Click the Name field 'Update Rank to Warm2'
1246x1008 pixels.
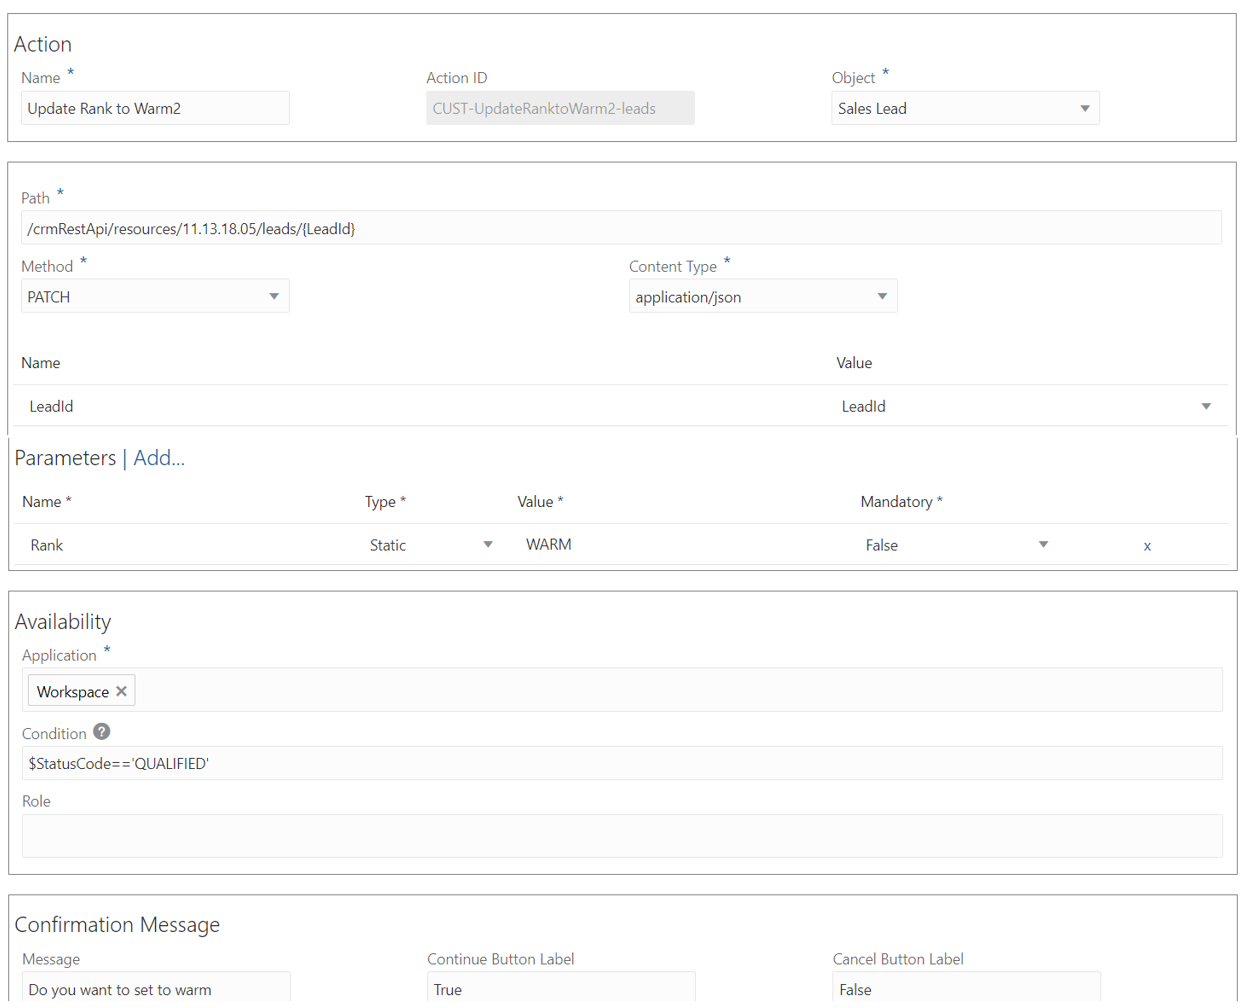point(155,108)
